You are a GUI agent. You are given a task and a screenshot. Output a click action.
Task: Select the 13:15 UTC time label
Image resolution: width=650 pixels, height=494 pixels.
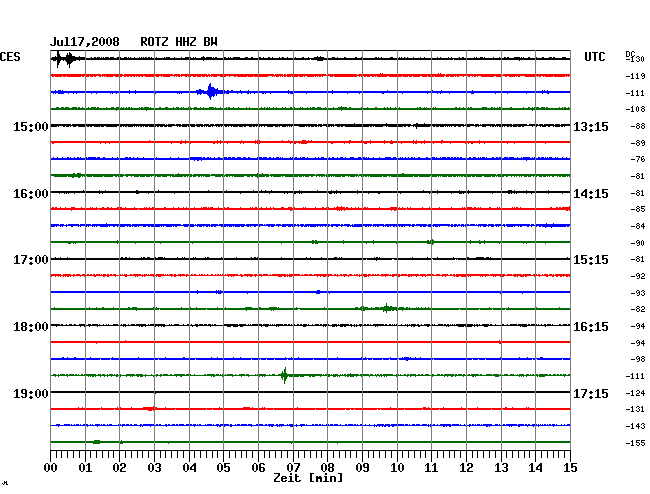591,127
